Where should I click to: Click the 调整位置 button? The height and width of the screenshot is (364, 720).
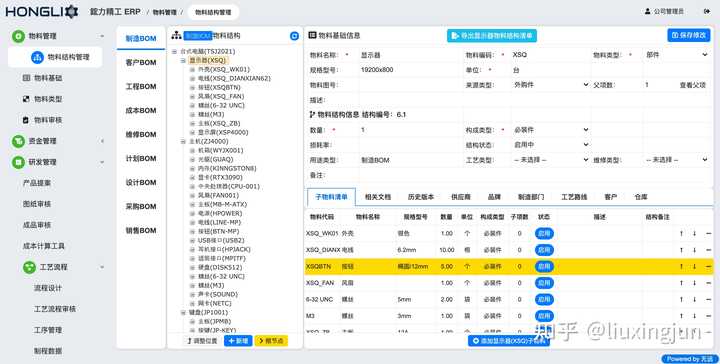(202, 341)
